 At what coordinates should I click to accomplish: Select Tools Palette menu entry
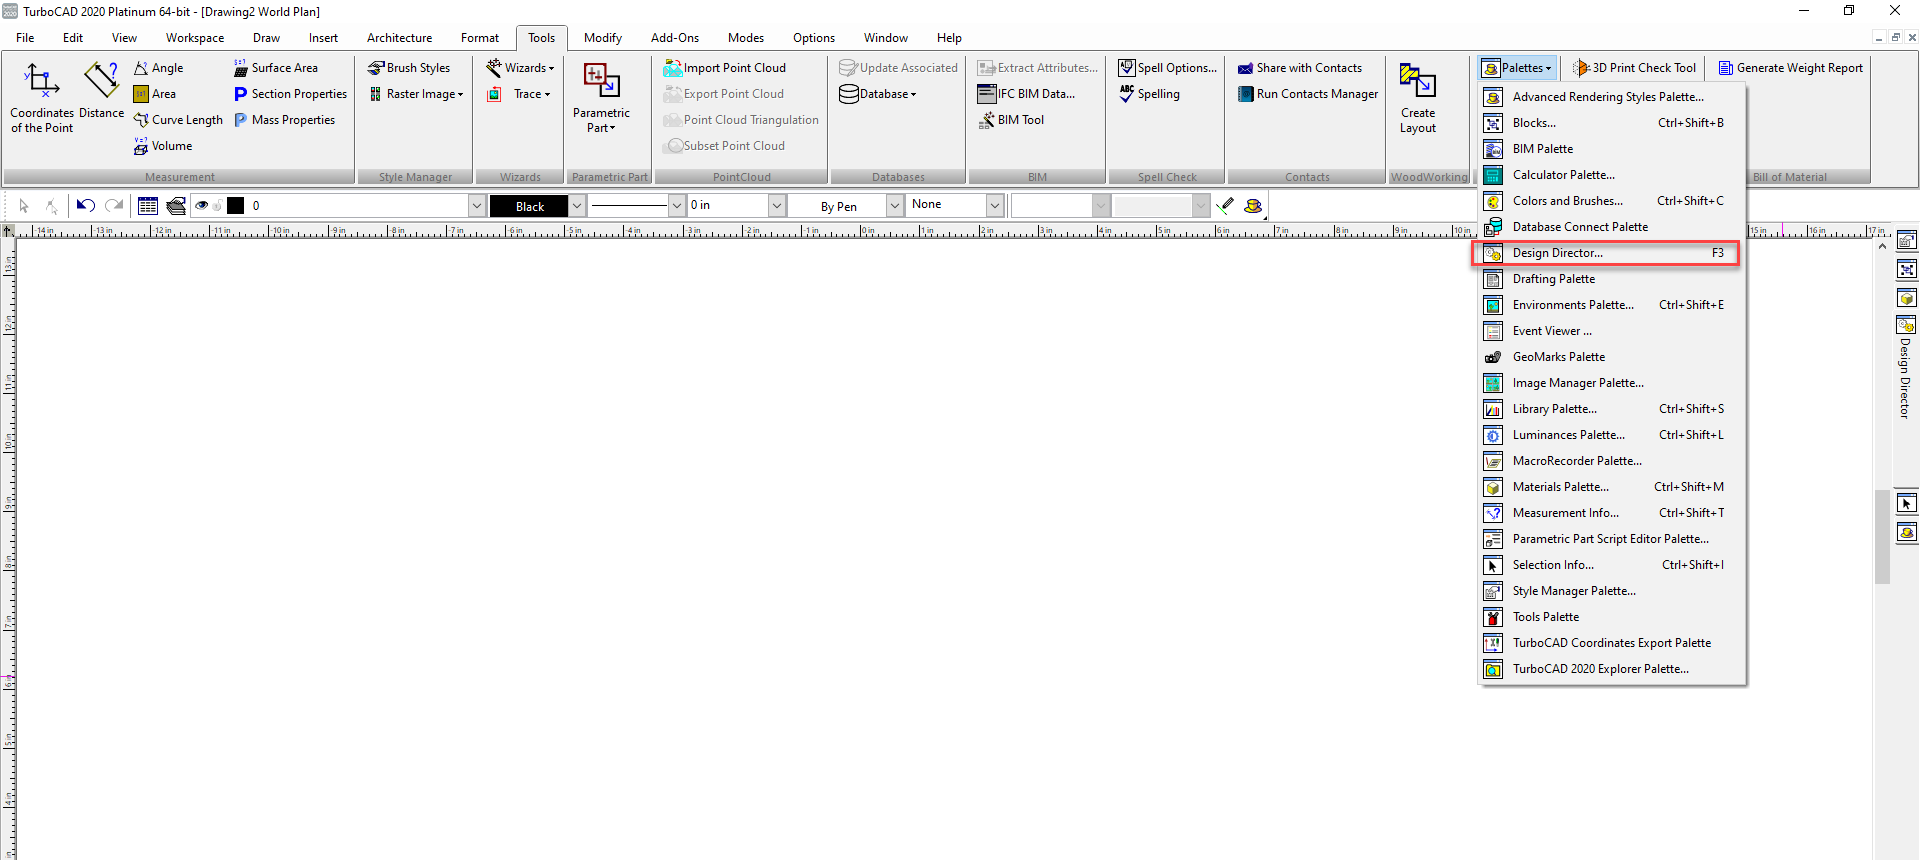1612,617
